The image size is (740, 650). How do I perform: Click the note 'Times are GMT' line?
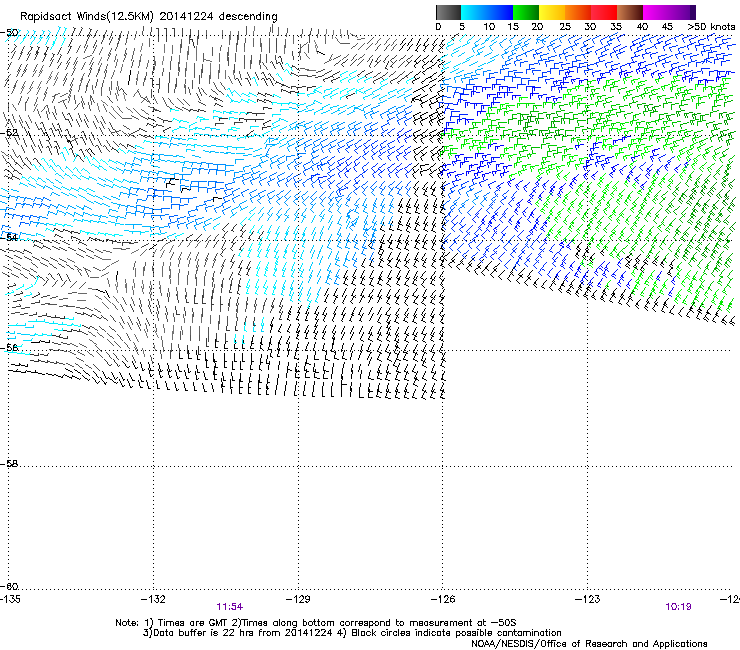(x=316, y=623)
